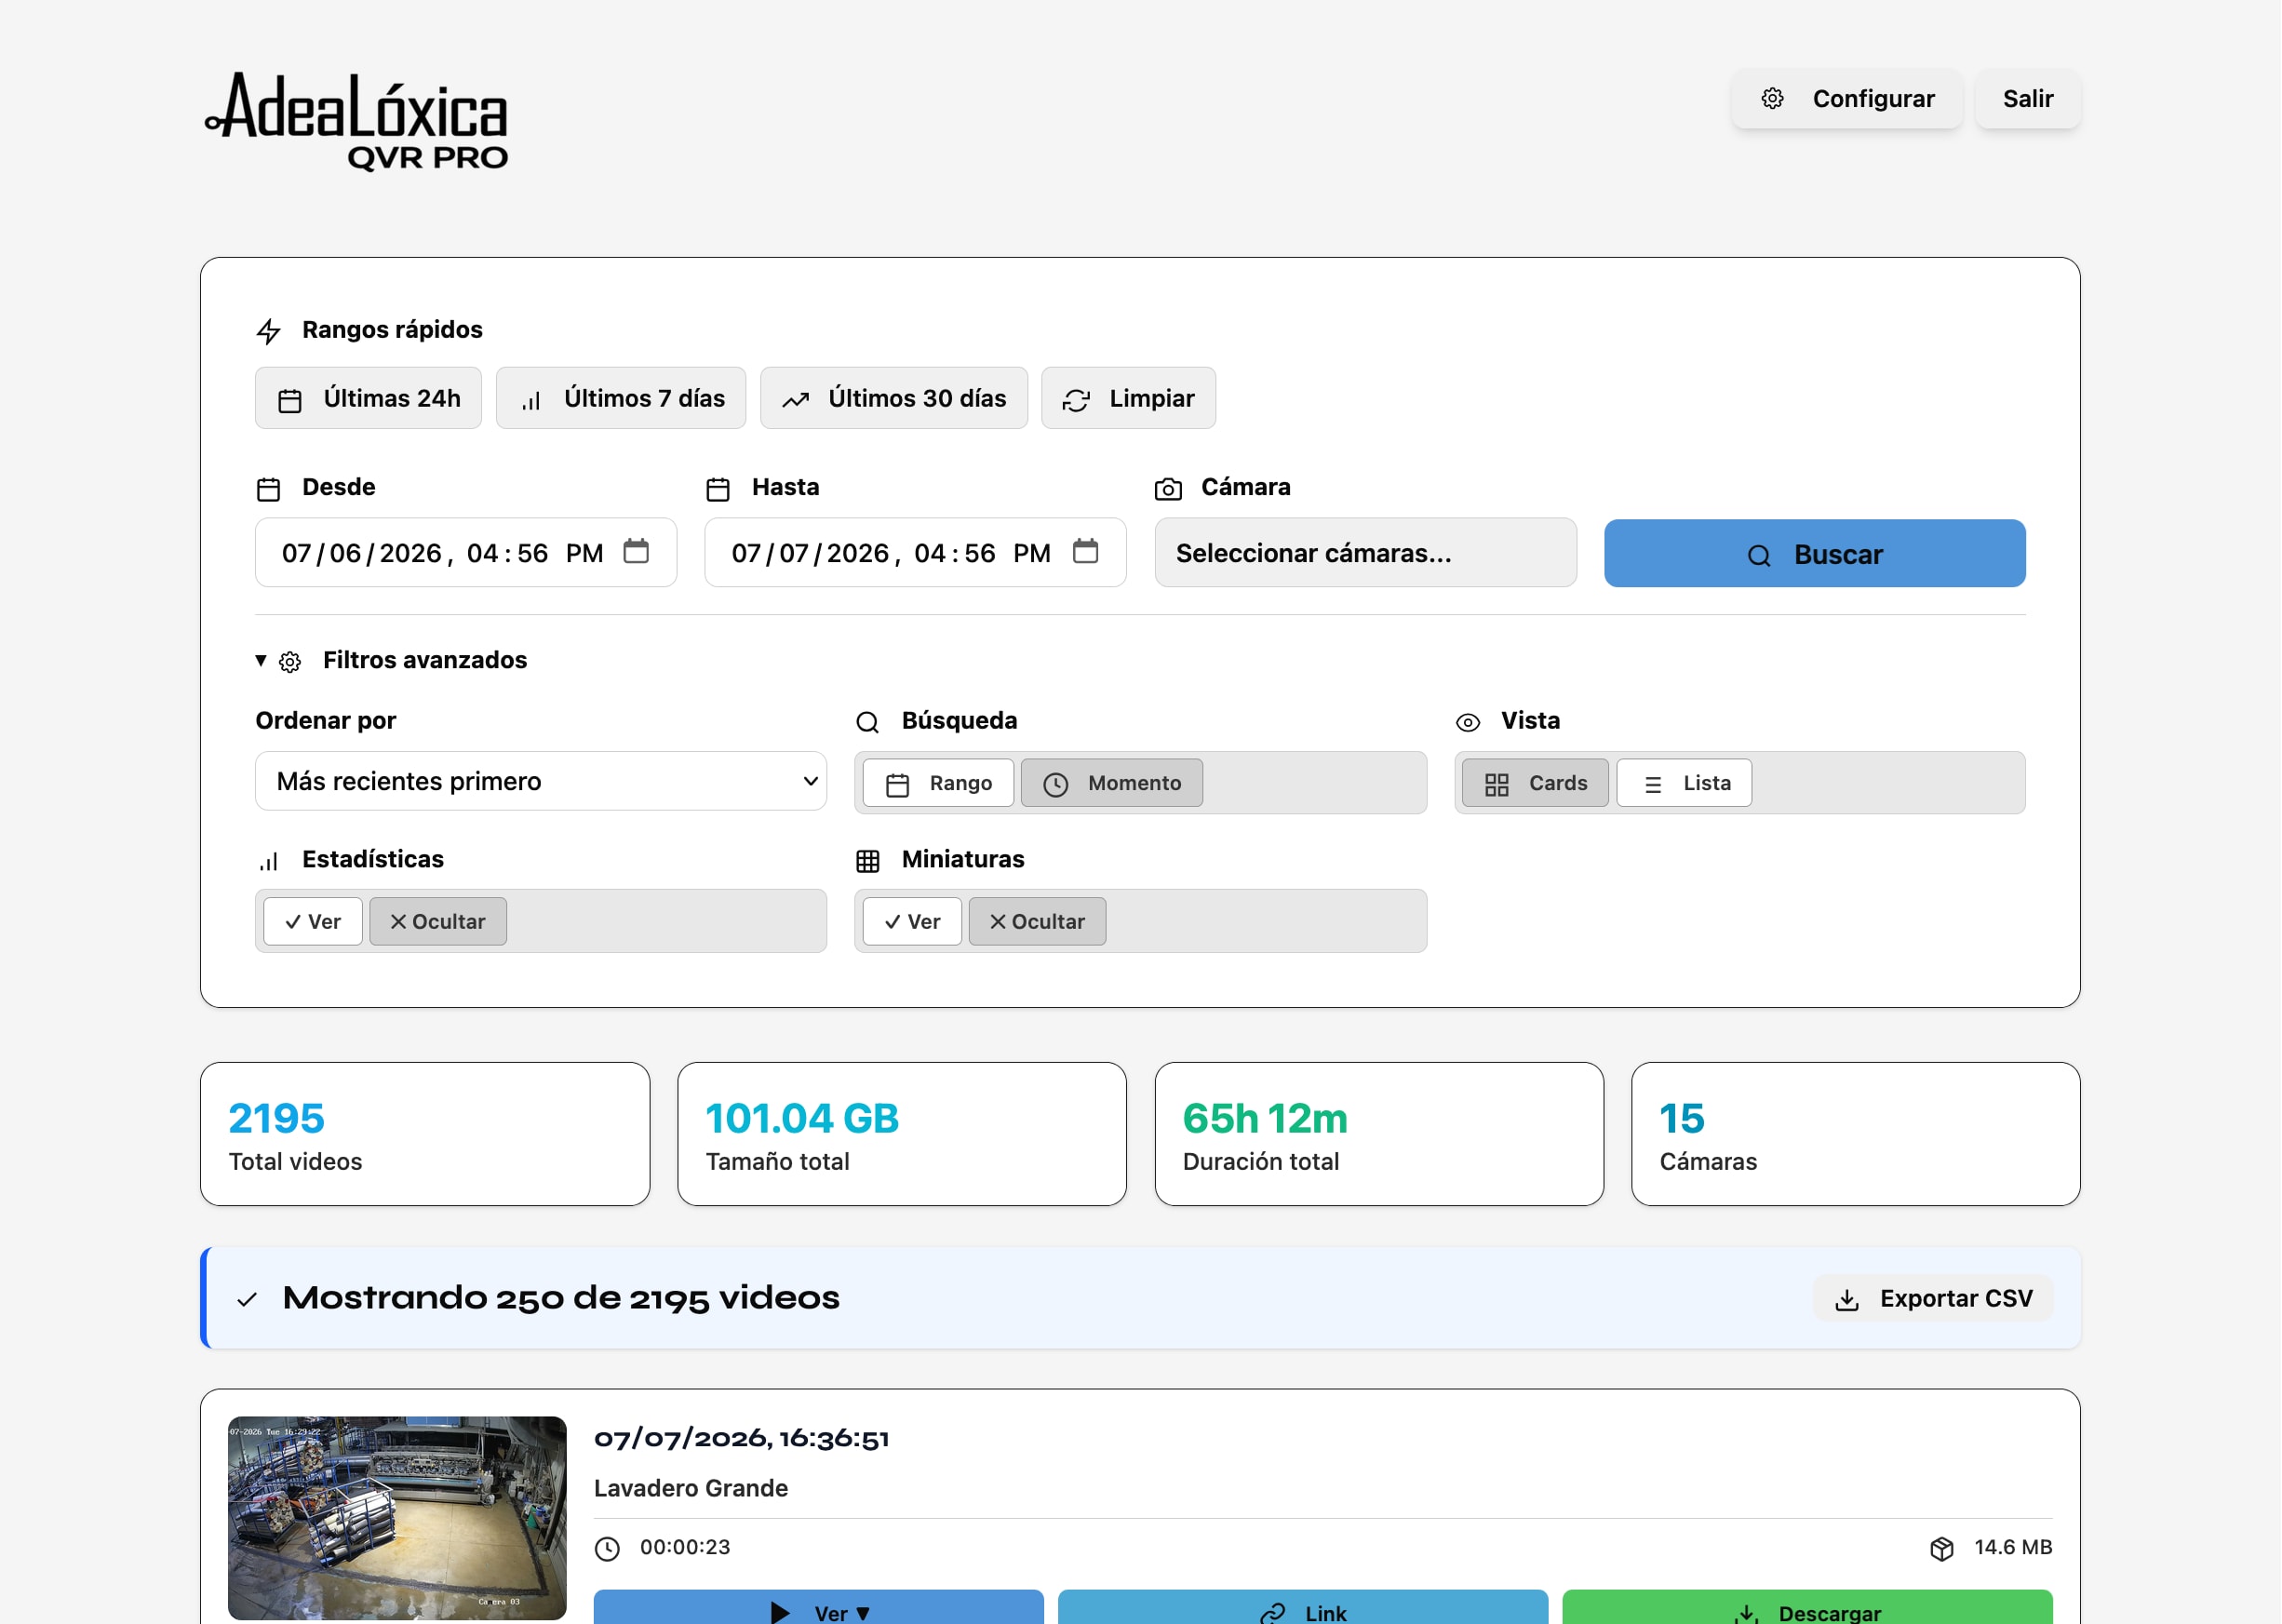This screenshot has width=2282, height=1624.
Task: Hide thumbnails with Ocultar under Miniaturas
Action: (1037, 921)
